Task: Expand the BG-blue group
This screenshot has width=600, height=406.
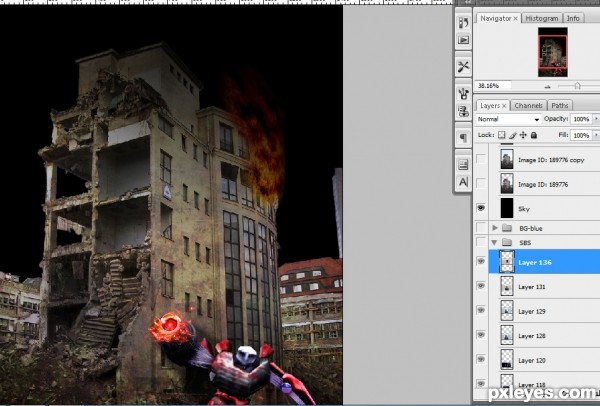Action: (495, 228)
